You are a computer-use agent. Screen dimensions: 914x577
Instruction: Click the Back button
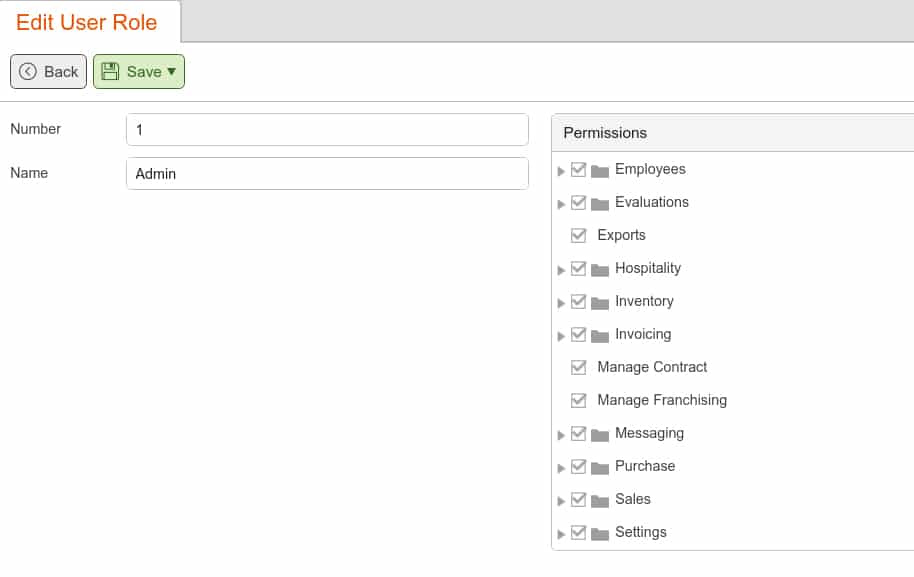tap(48, 72)
